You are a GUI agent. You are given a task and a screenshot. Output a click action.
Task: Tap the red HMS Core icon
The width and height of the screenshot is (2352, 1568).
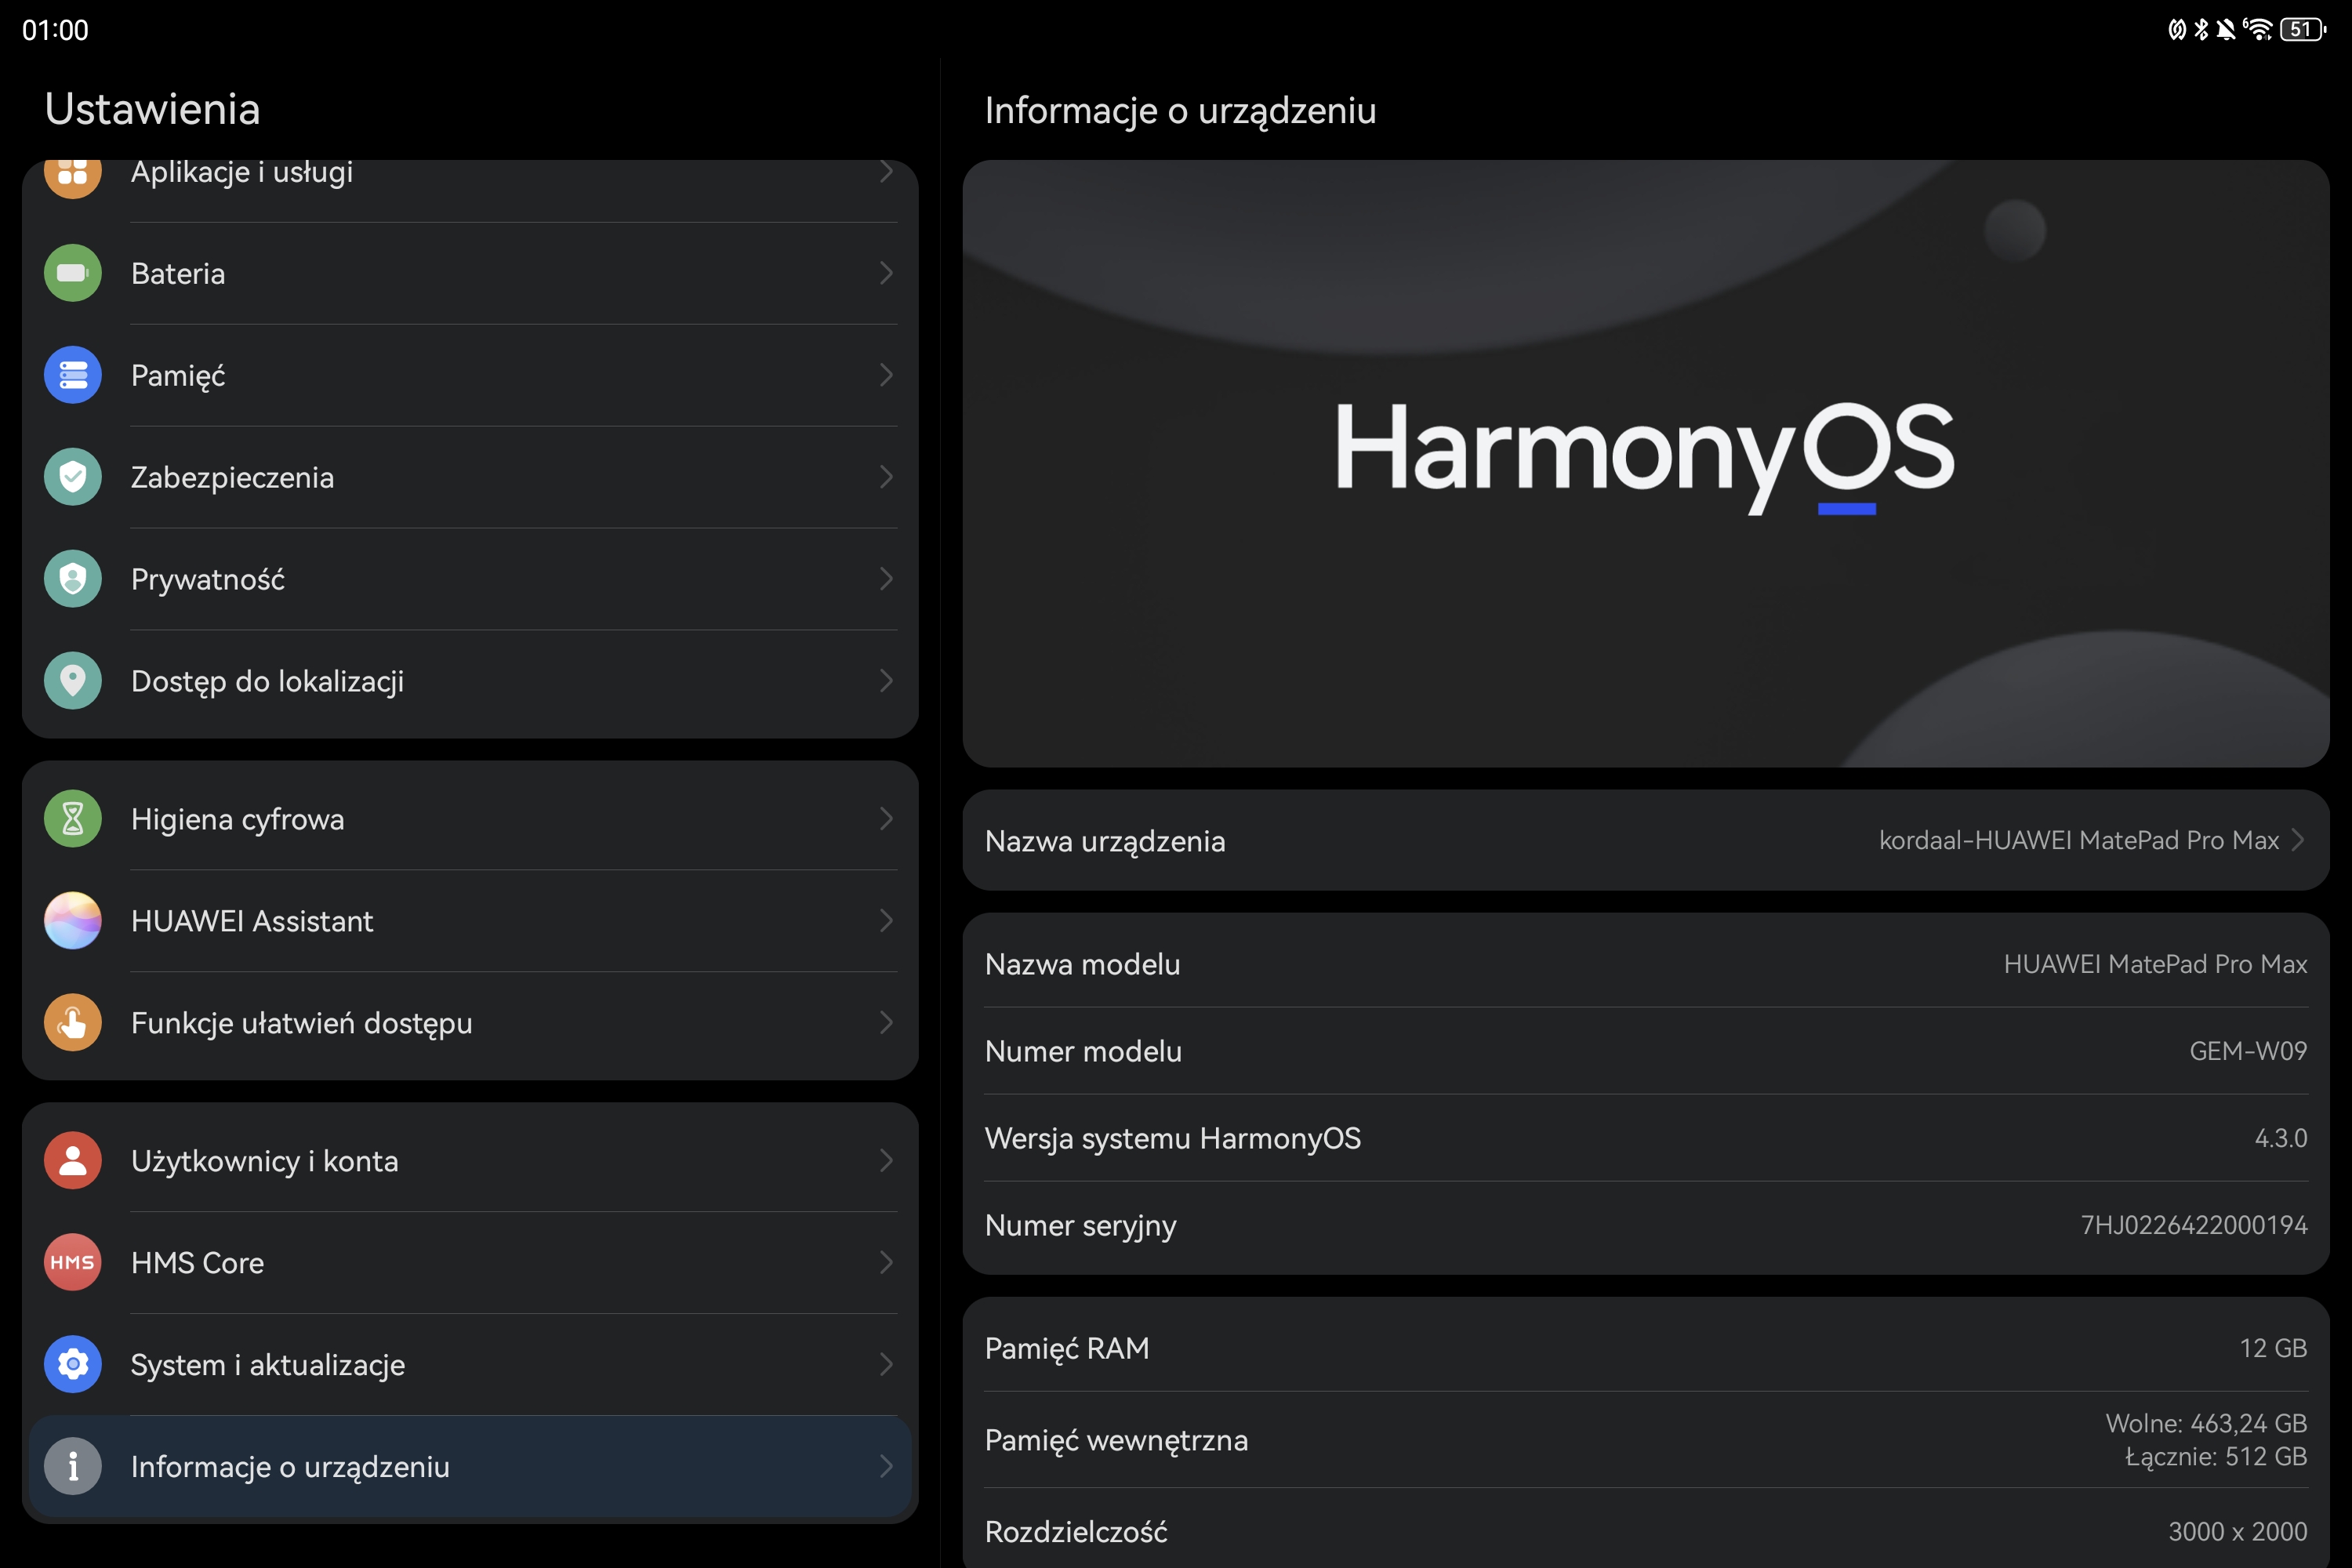pyautogui.click(x=73, y=1263)
